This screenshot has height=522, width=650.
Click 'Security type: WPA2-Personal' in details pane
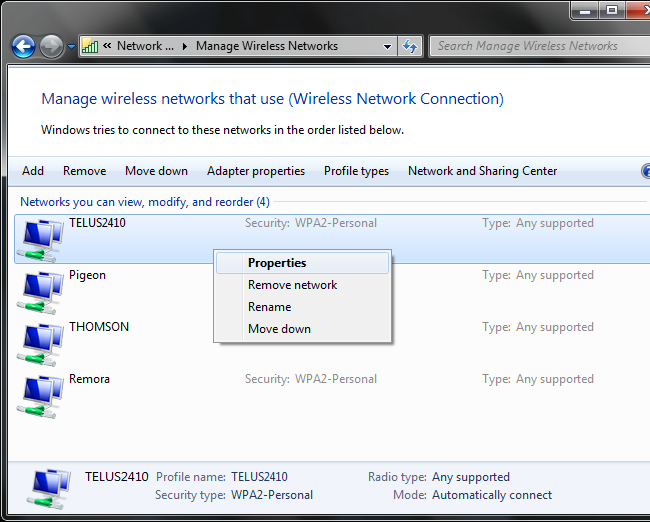(x=234, y=495)
